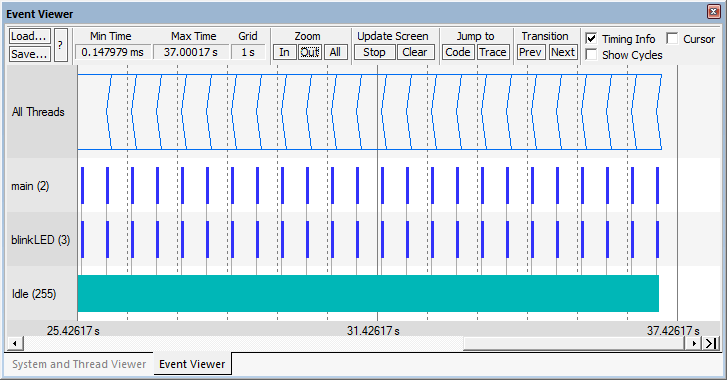Click the horizontal scrollbar thumb
Viewport: 727px width, 380px height.
tap(574, 343)
